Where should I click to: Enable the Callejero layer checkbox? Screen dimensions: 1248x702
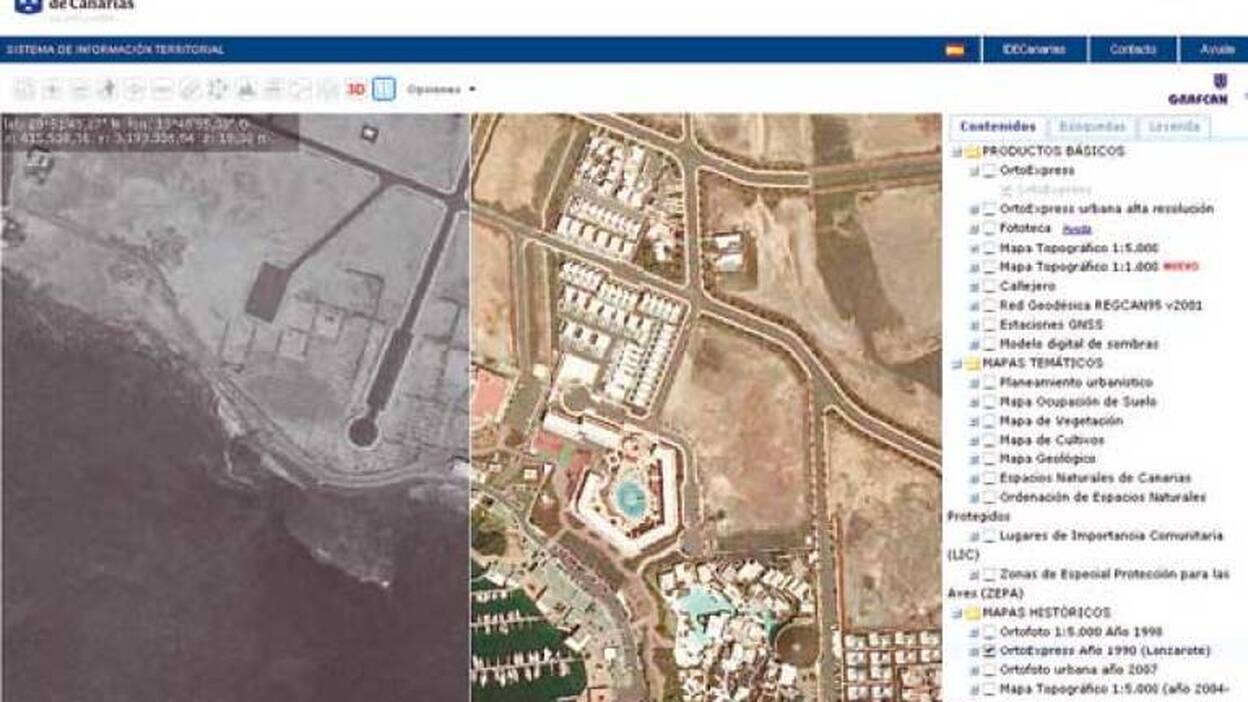coord(989,286)
